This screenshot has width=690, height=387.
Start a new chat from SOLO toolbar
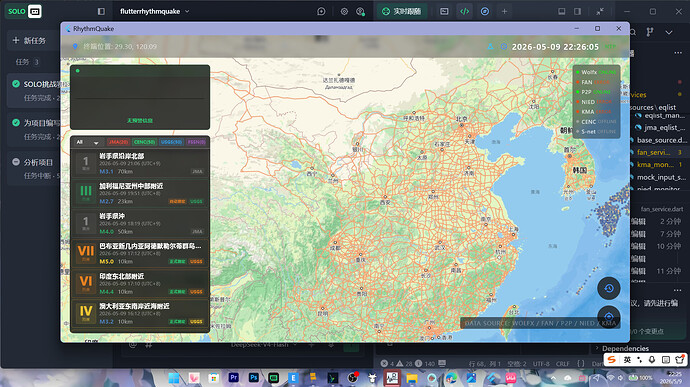pos(321,11)
